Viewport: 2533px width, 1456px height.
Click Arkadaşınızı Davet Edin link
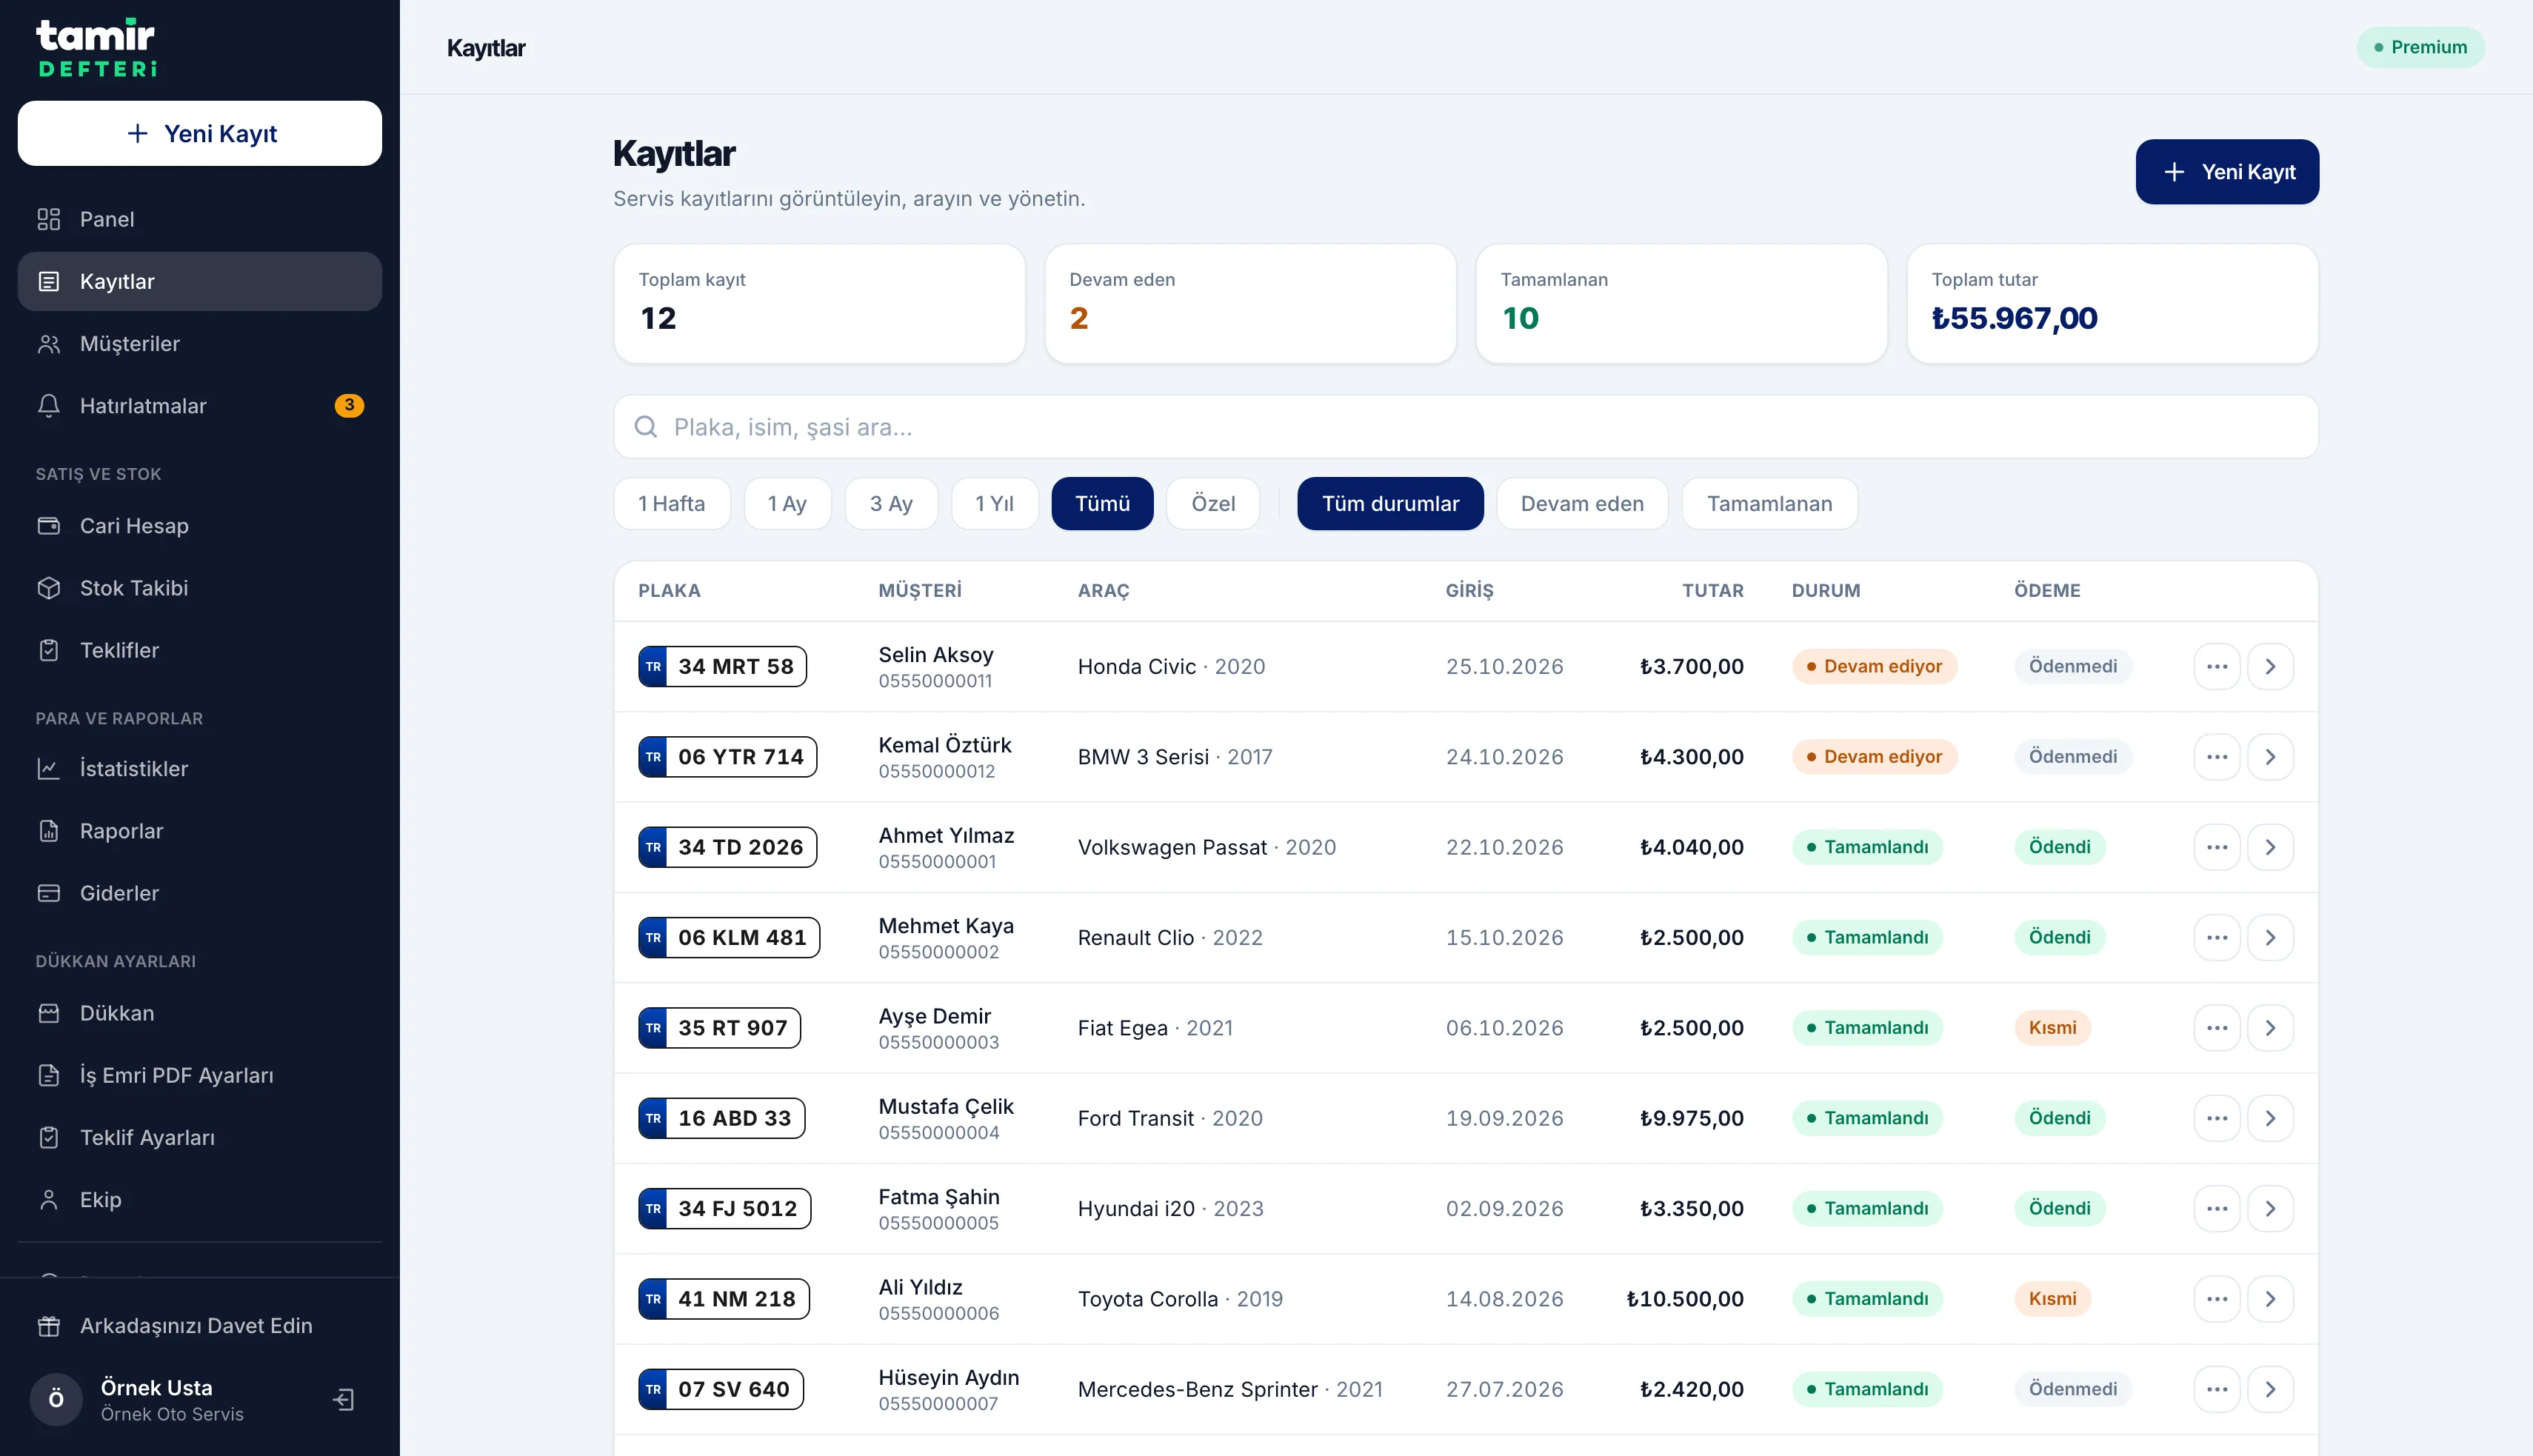(199, 1326)
